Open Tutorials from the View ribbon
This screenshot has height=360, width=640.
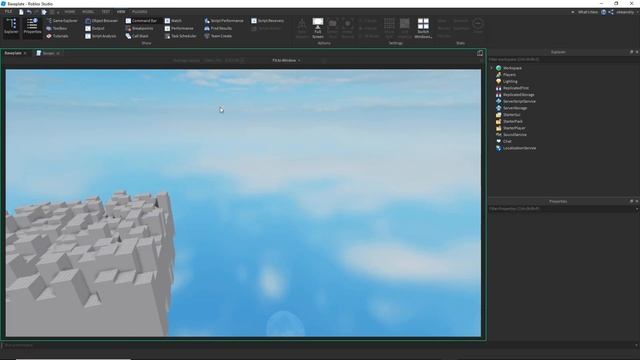click(x=57, y=36)
